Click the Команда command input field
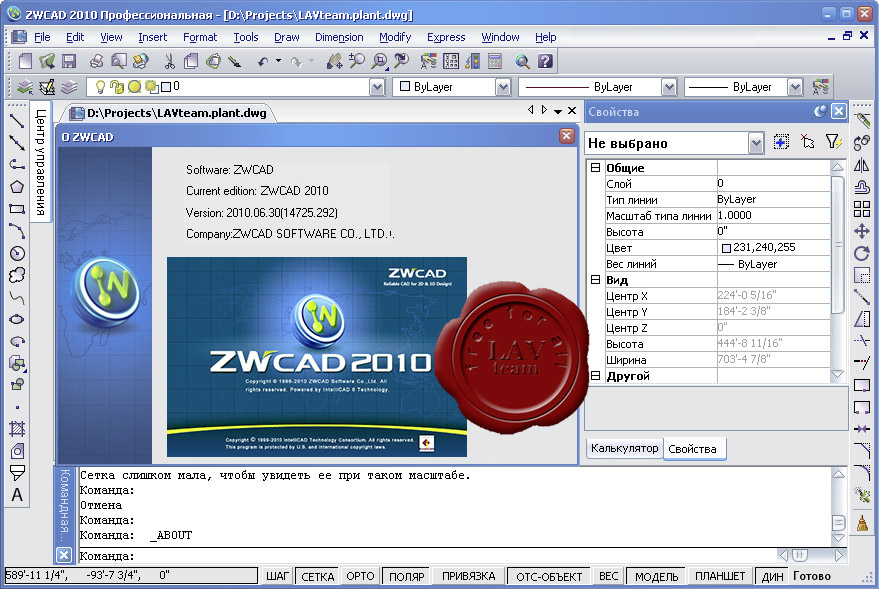879x589 pixels. 426,556
